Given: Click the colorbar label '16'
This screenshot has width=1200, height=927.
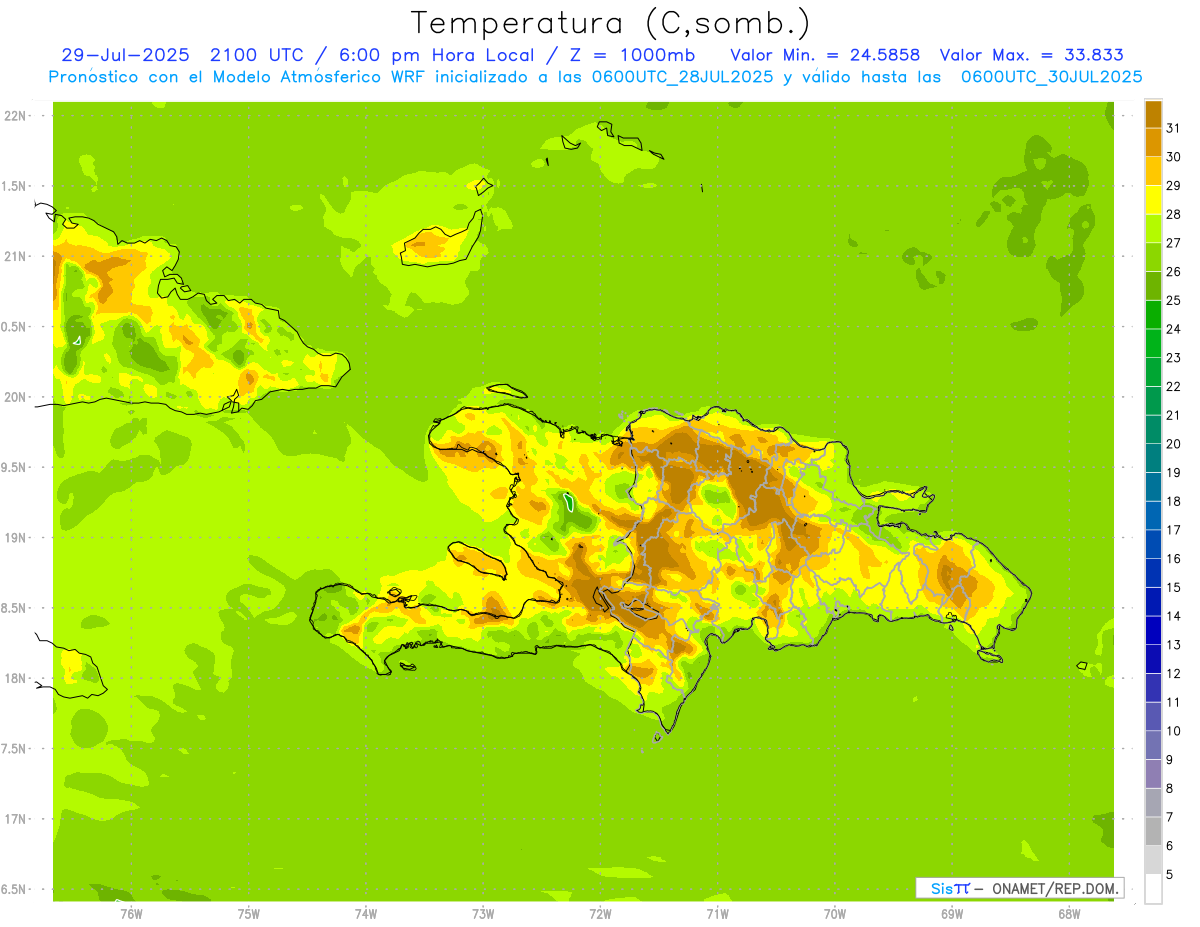Looking at the screenshot, I should pyautogui.click(x=1173, y=558).
